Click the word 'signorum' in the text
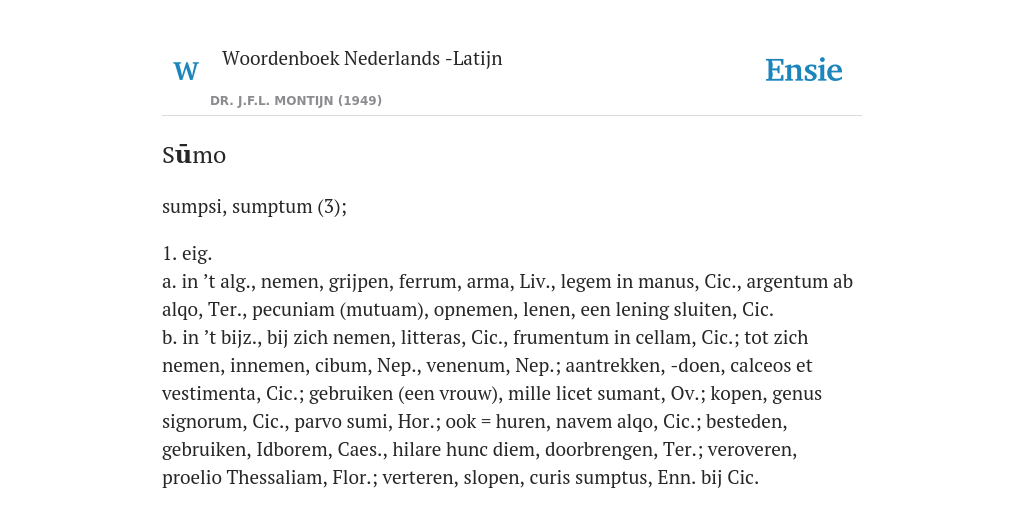1024x512 pixels. [x=204, y=422]
